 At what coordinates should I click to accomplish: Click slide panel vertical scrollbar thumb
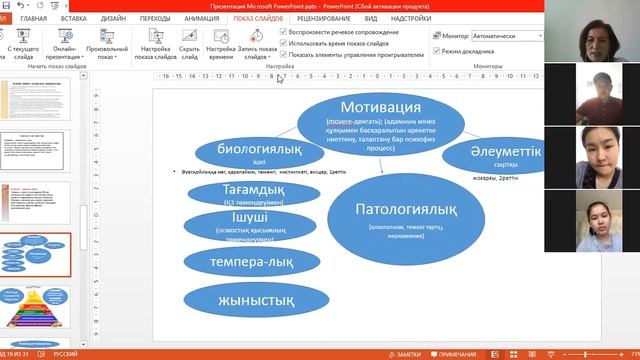pos(84,227)
